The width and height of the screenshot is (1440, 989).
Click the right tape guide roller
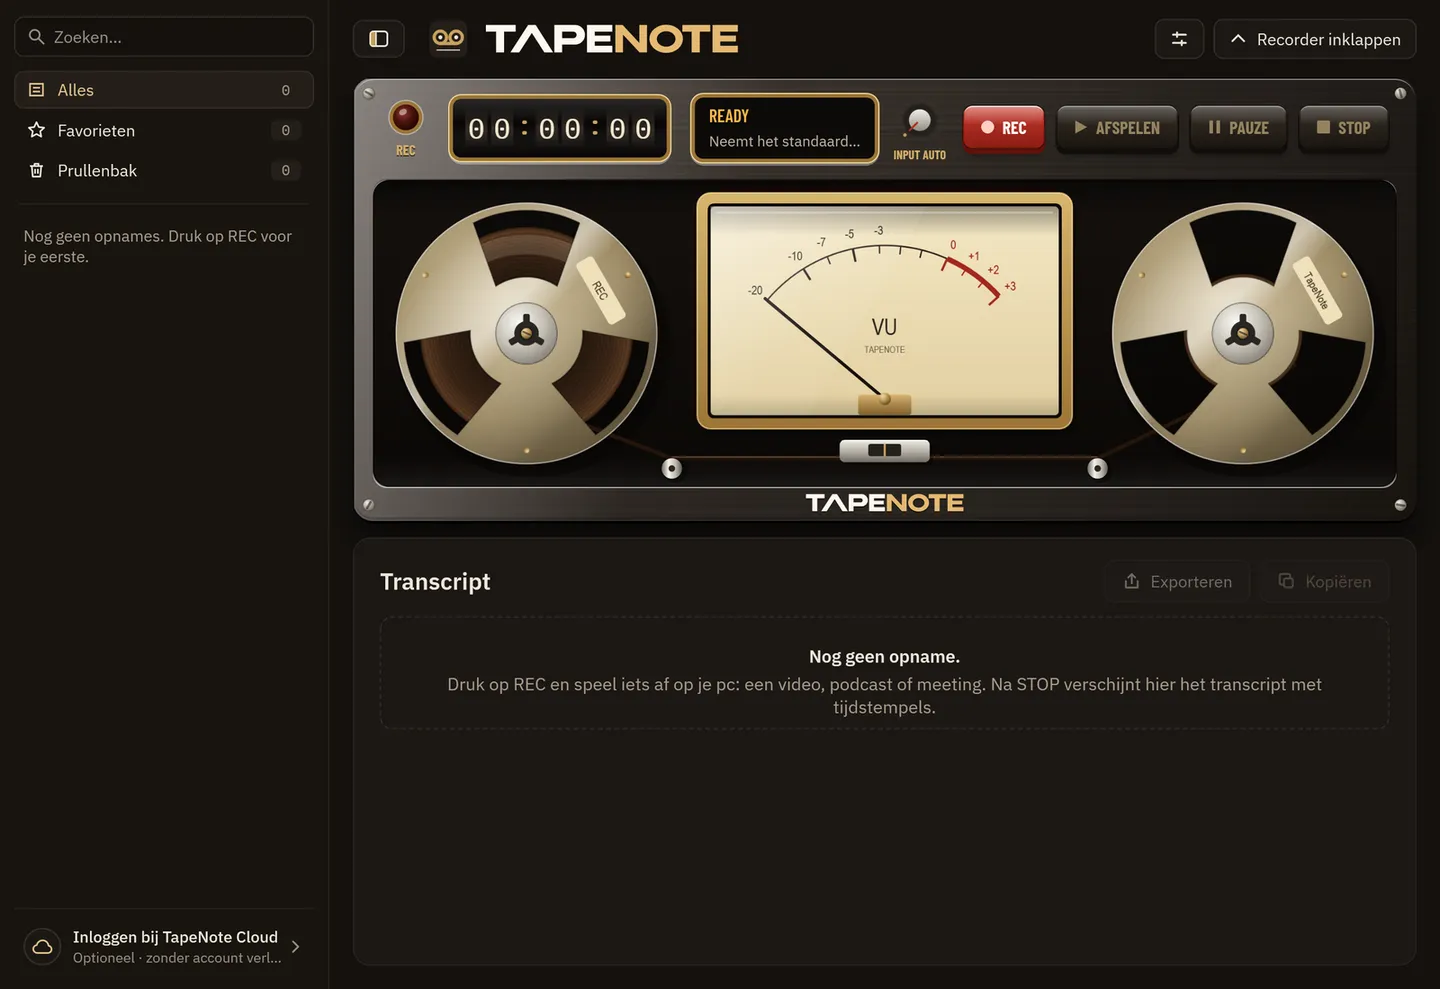(1097, 468)
